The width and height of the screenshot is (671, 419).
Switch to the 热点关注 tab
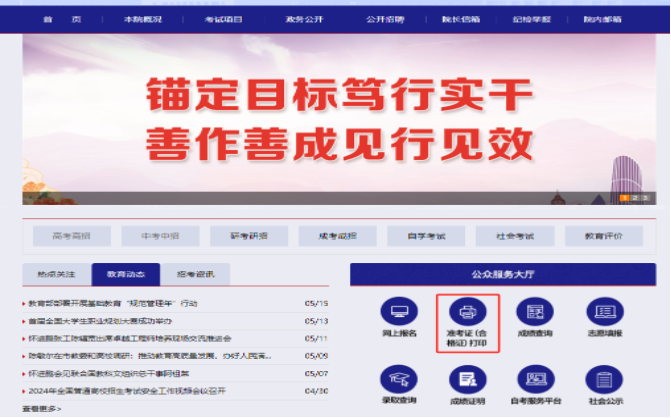coord(56,274)
